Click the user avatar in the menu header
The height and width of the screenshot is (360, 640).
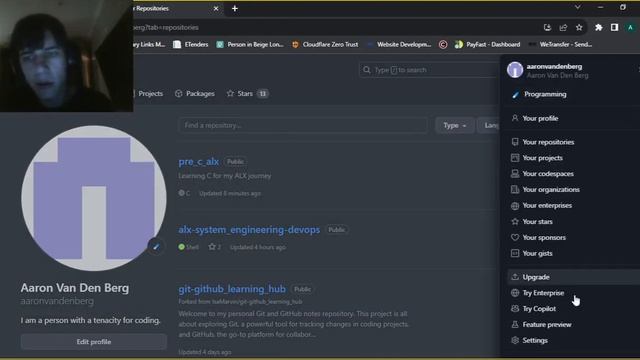tap(515, 70)
